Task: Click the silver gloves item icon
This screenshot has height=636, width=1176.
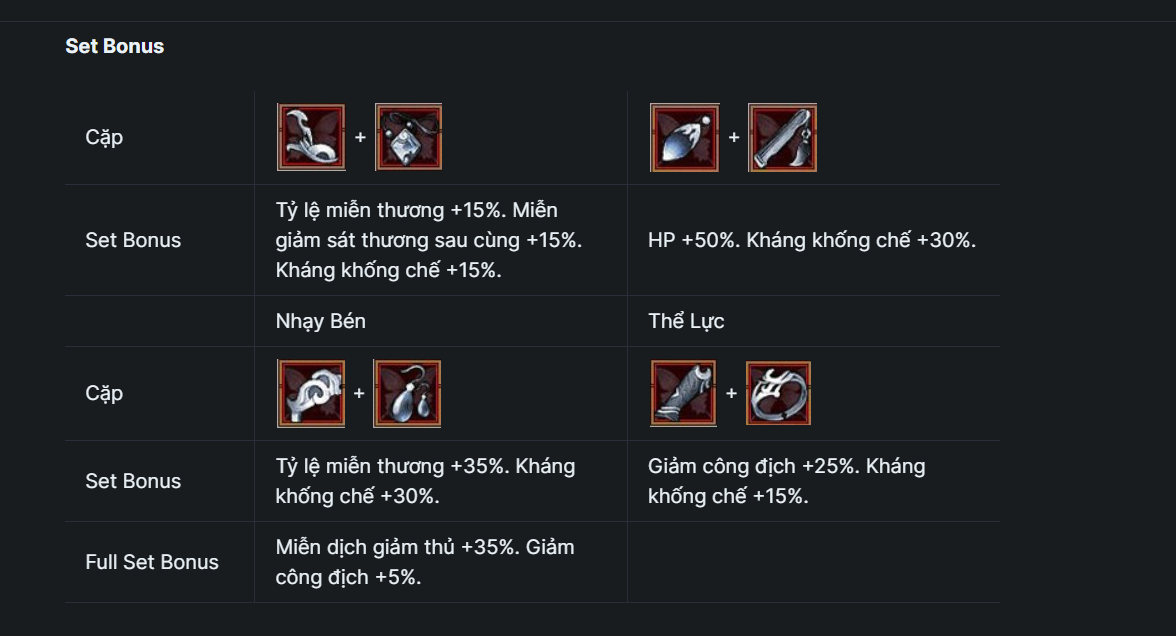Action: [x=311, y=393]
